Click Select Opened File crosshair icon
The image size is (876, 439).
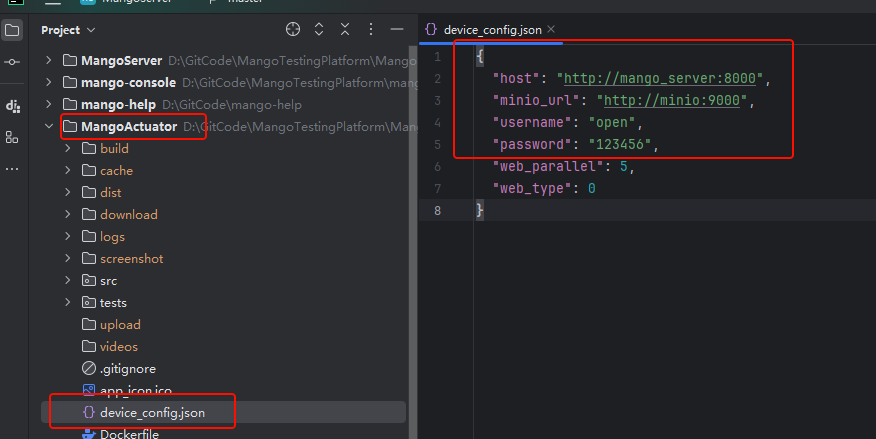point(293,30)
